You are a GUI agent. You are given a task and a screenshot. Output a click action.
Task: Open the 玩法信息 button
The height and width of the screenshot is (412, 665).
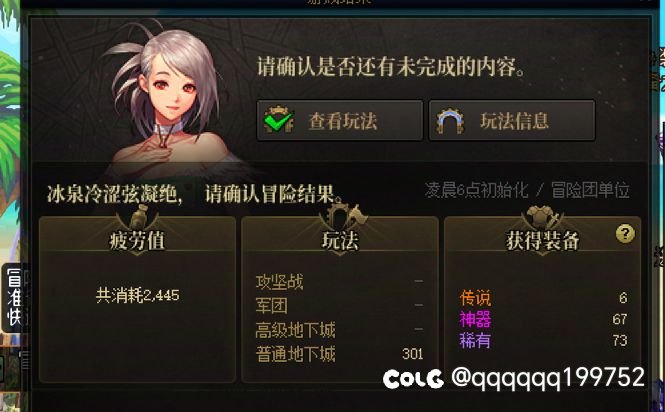(512, 121)
